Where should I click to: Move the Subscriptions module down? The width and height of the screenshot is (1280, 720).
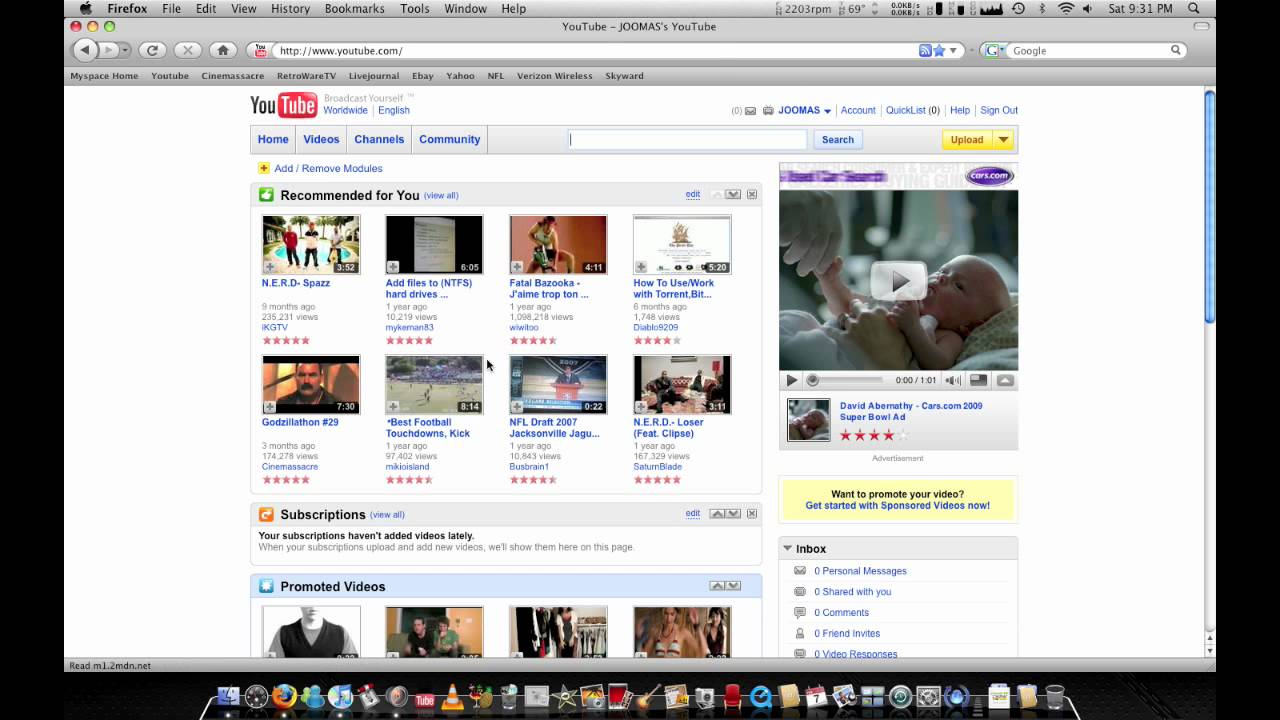(733, 513)
